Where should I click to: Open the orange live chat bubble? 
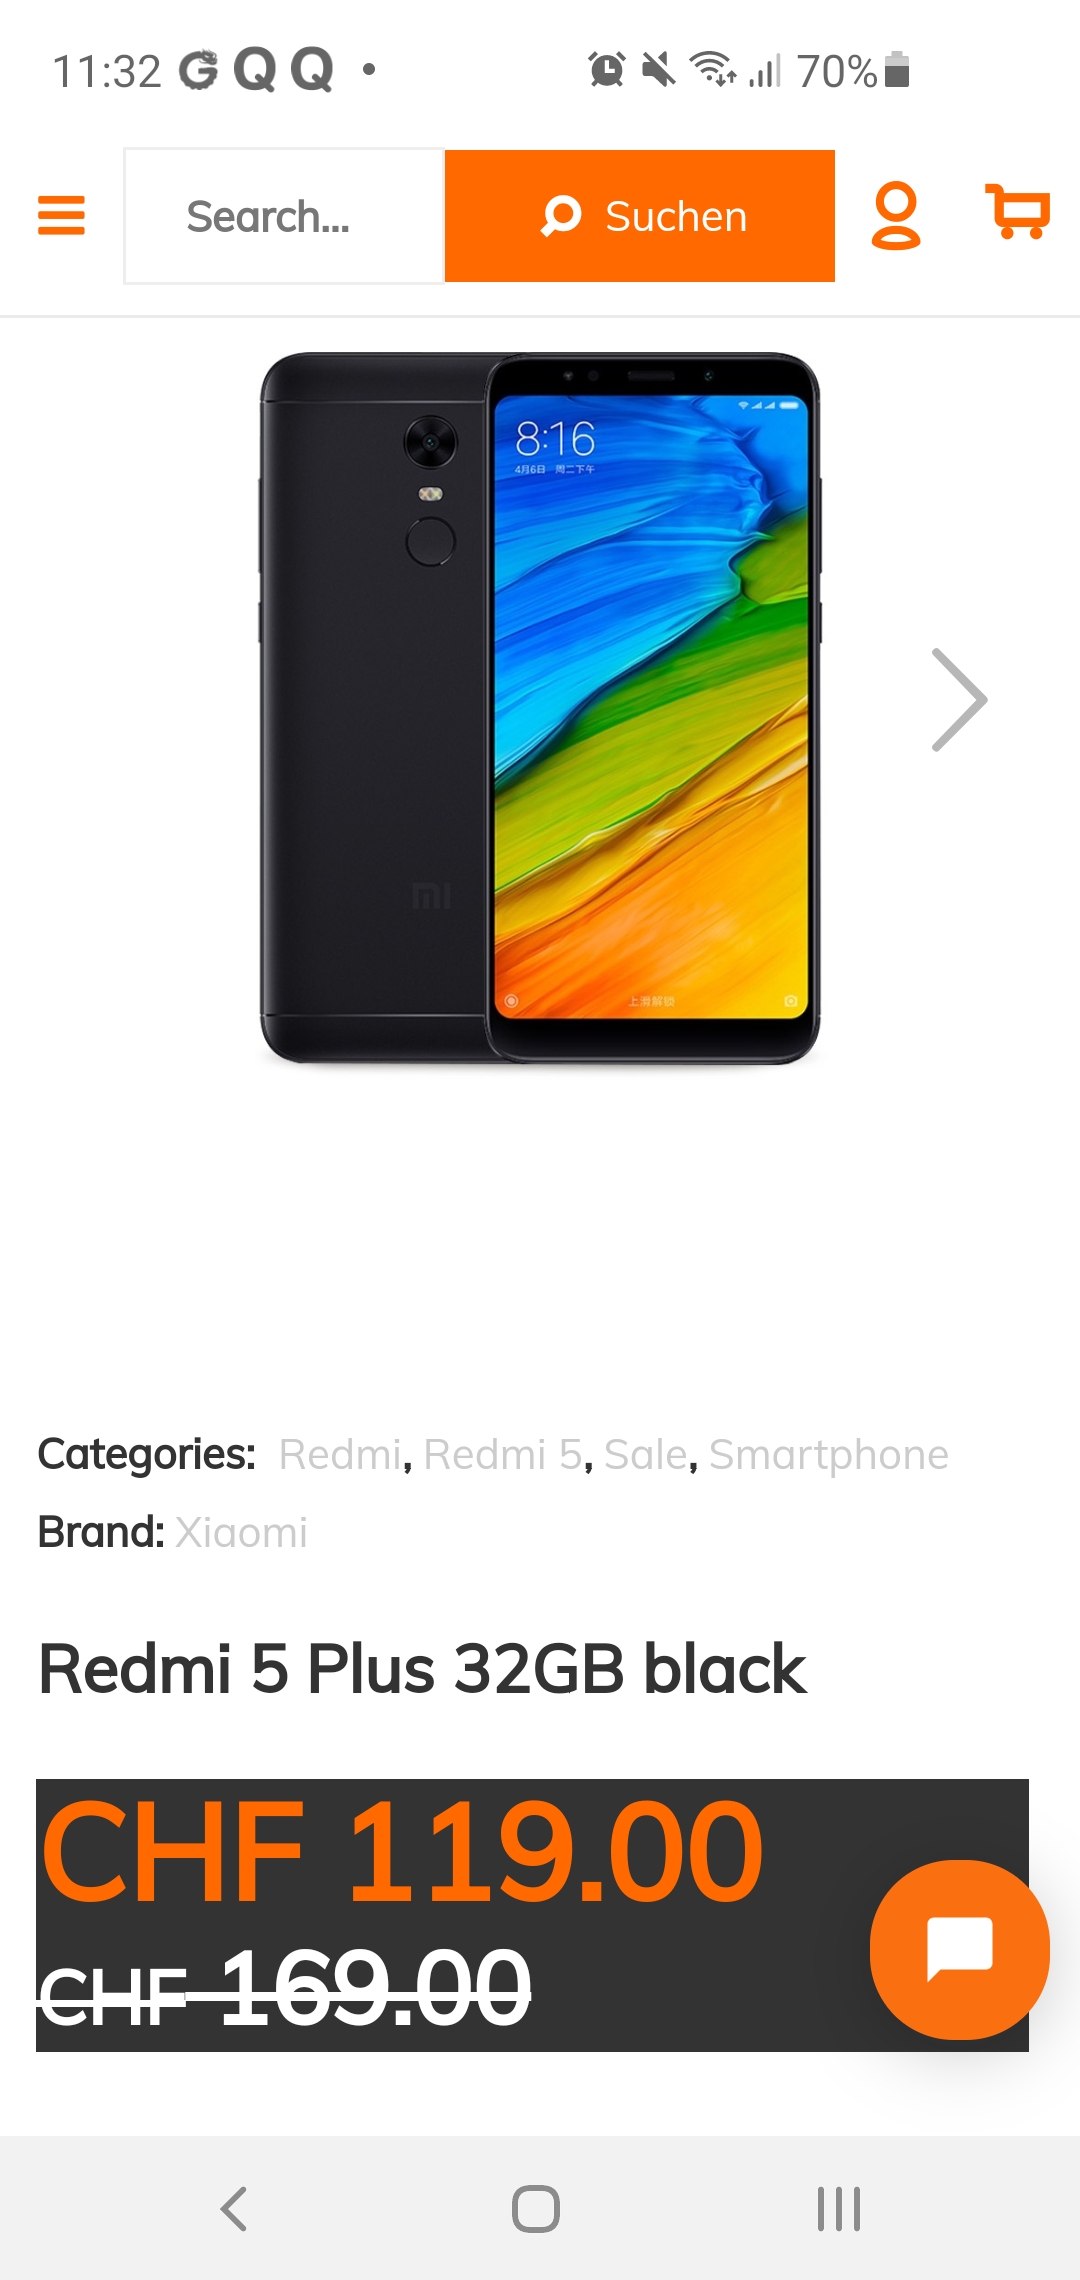point(959,1949)
